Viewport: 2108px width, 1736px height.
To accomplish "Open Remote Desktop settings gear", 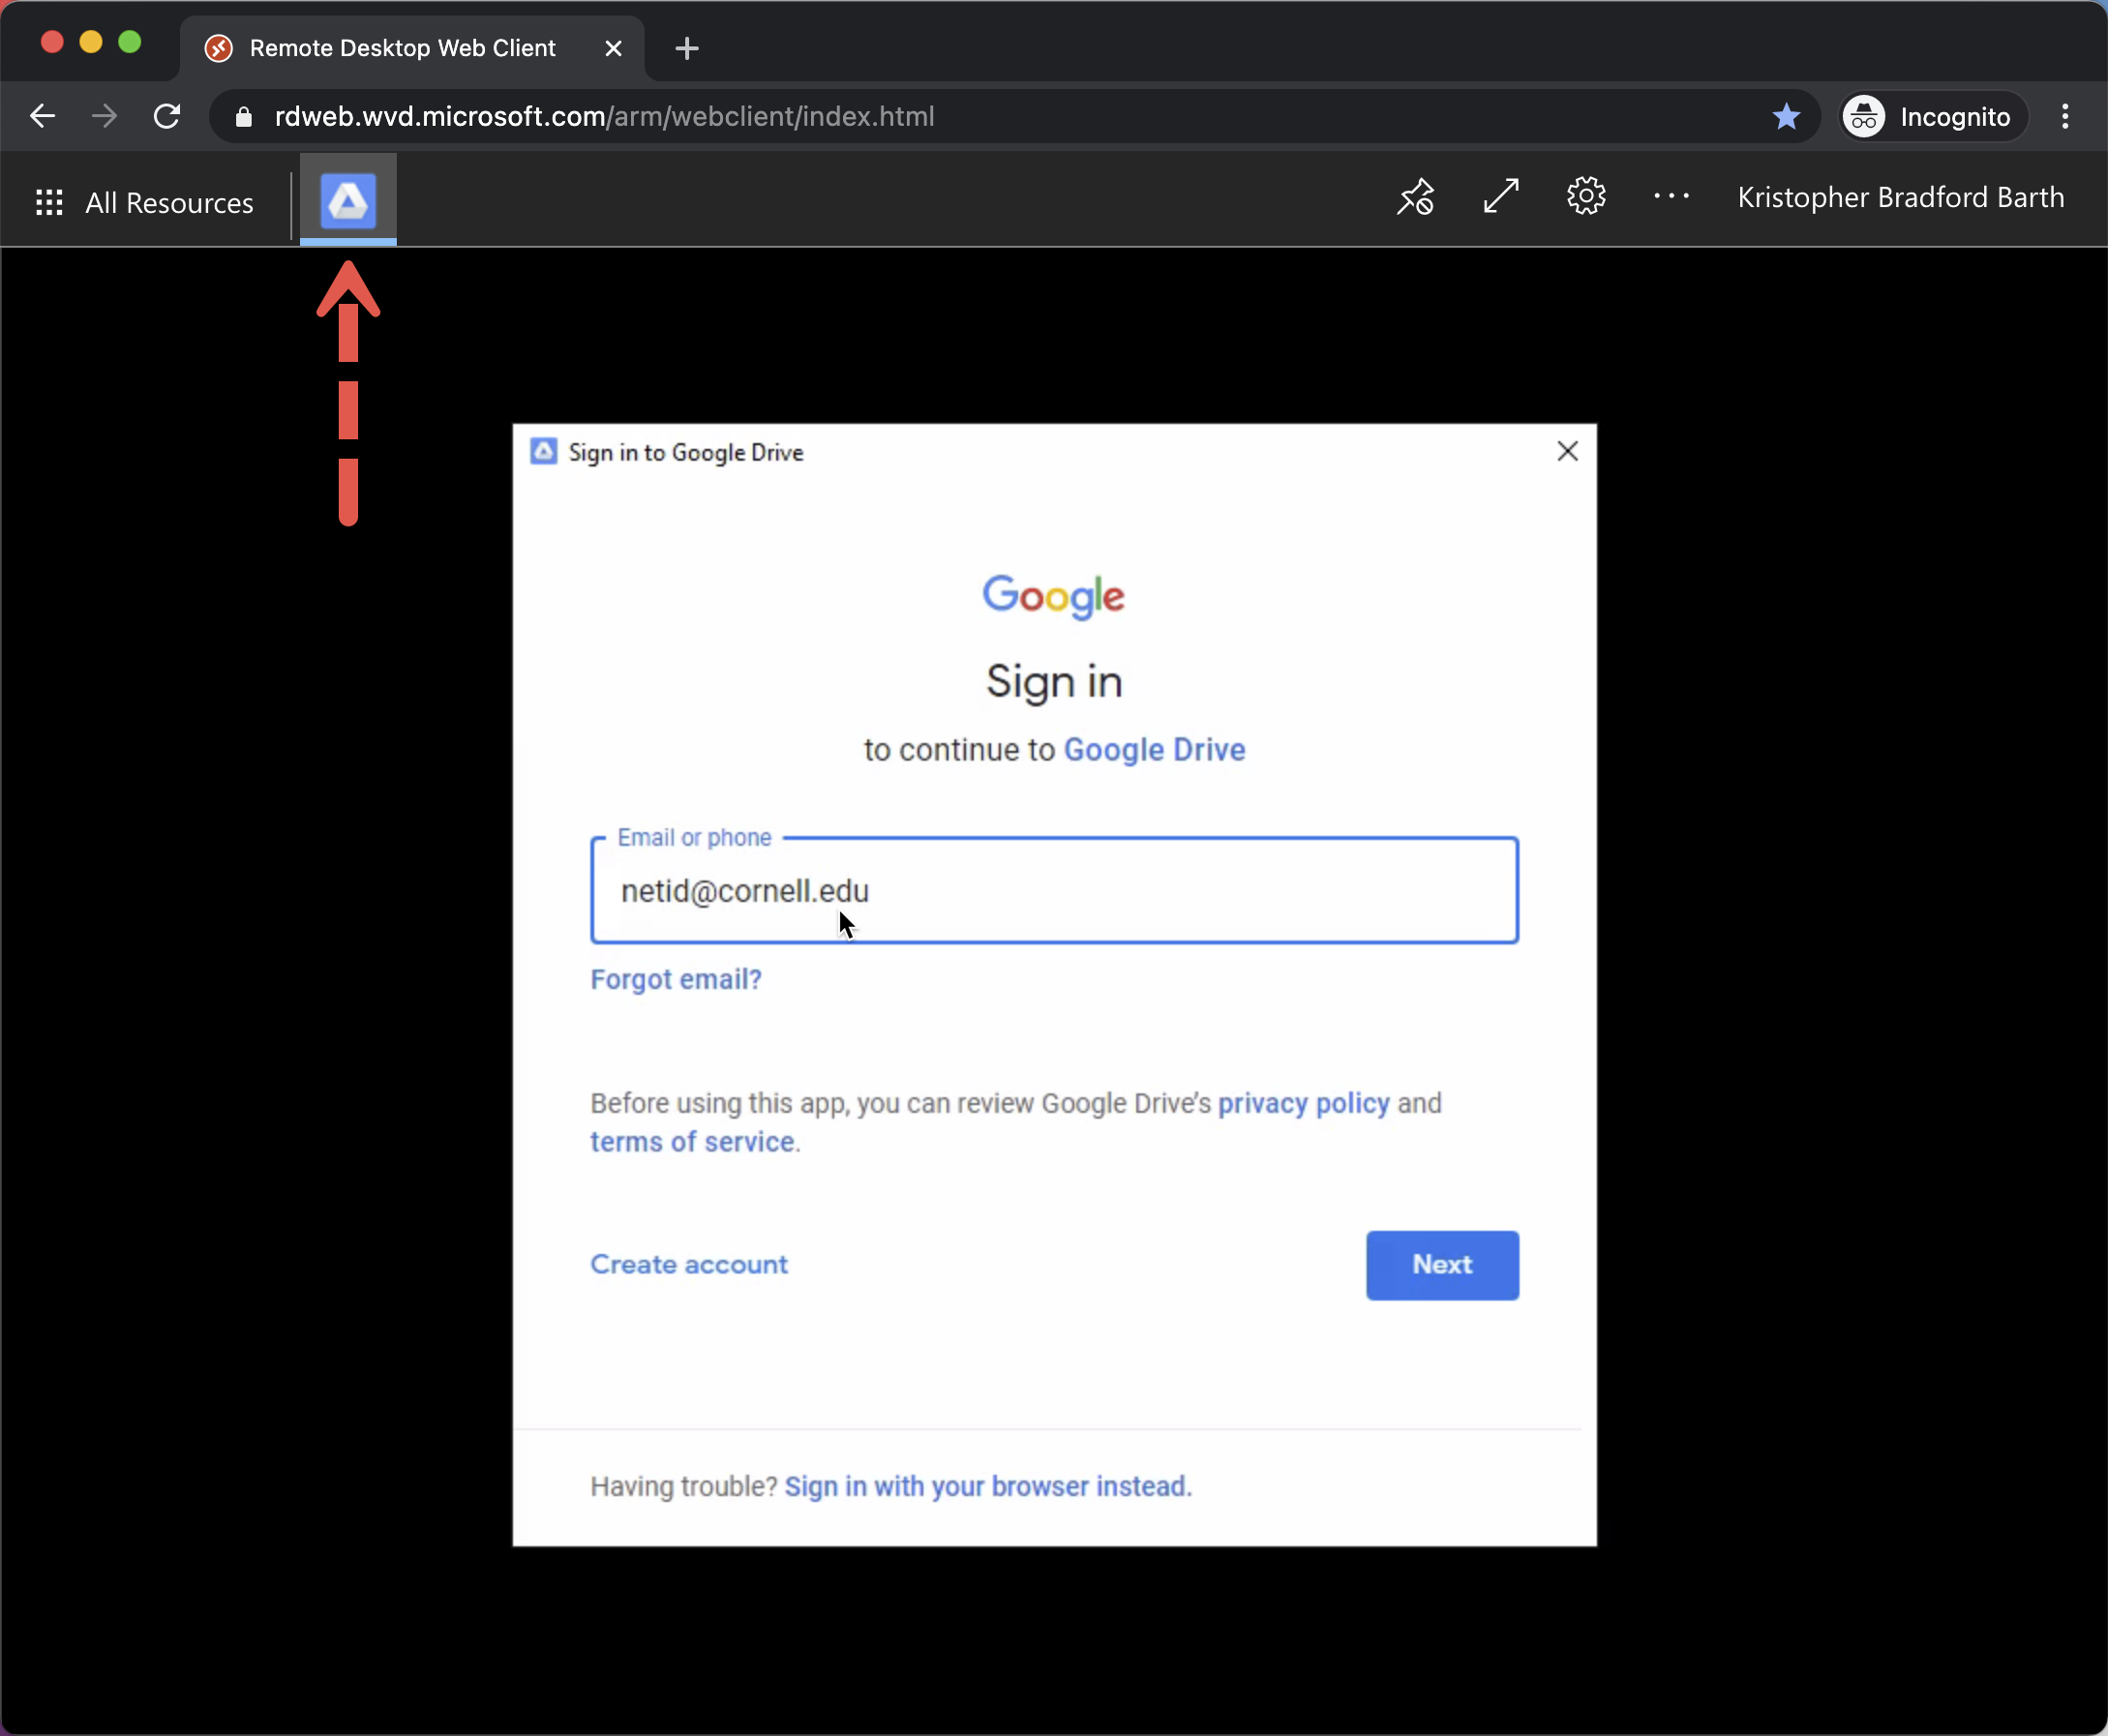I will coord(1586,196).
